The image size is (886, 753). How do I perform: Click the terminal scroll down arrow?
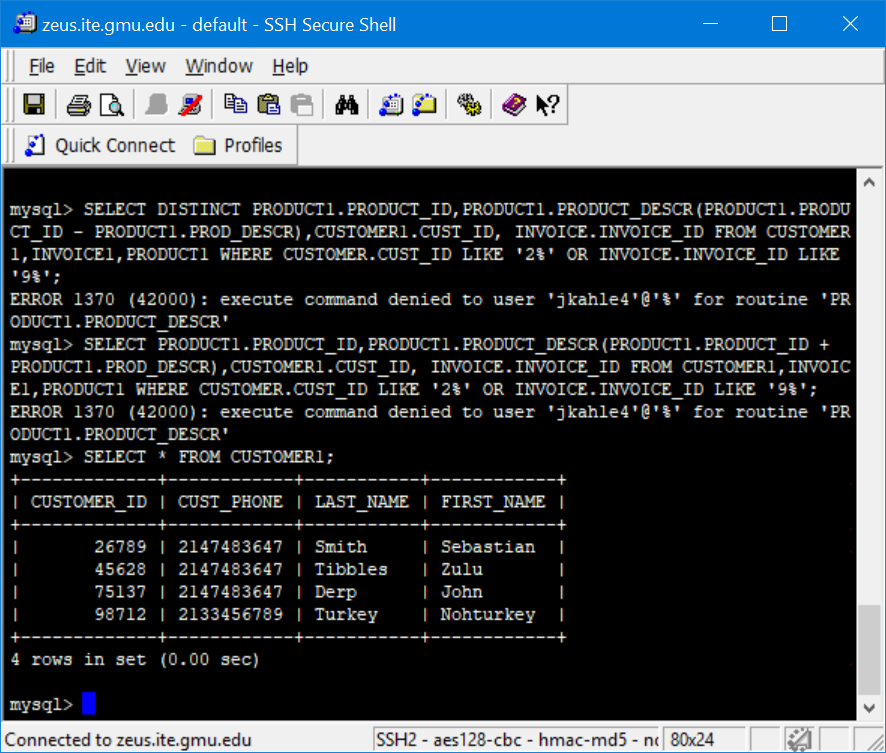(x=870, y=708)
